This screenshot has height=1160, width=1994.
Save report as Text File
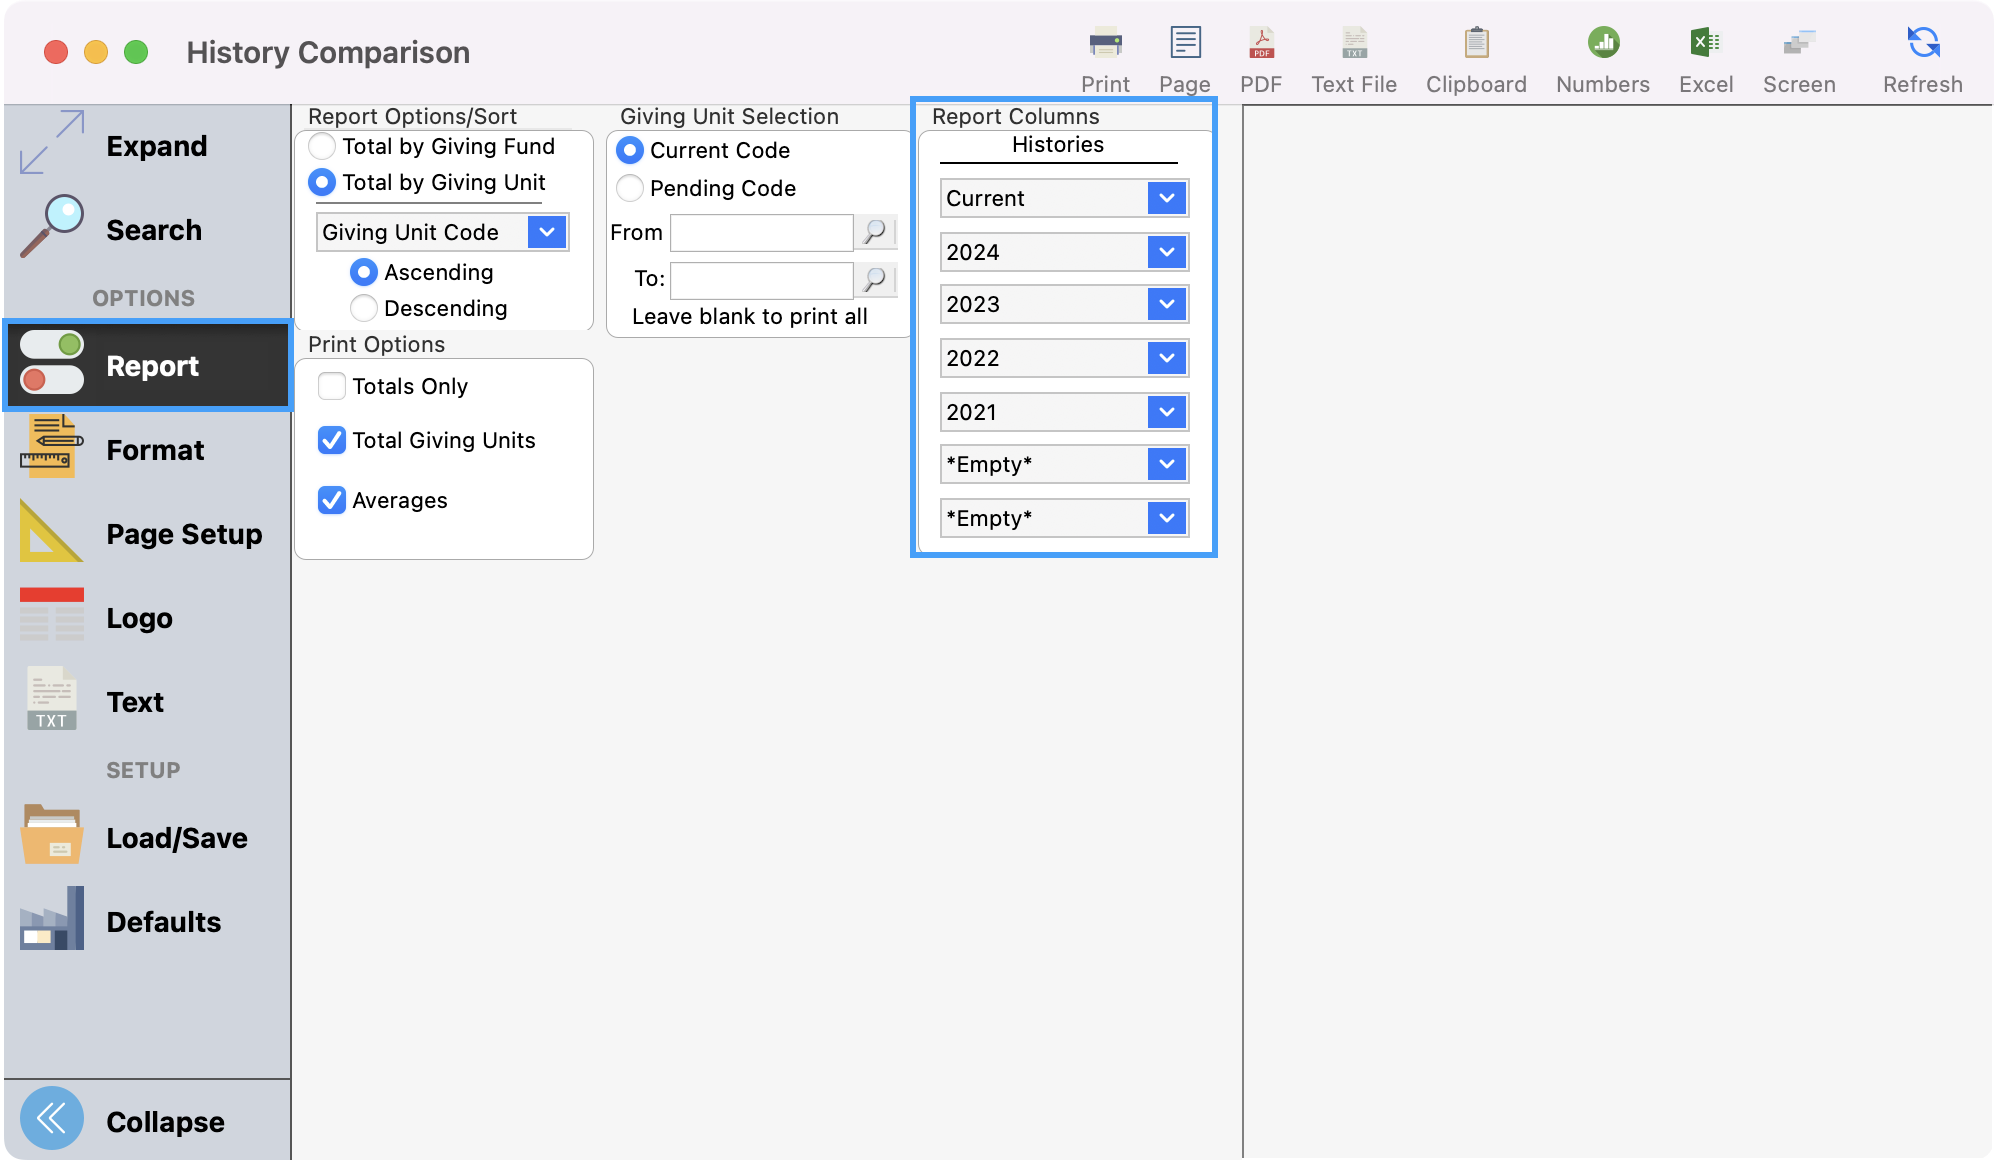tap(1353, 55)
